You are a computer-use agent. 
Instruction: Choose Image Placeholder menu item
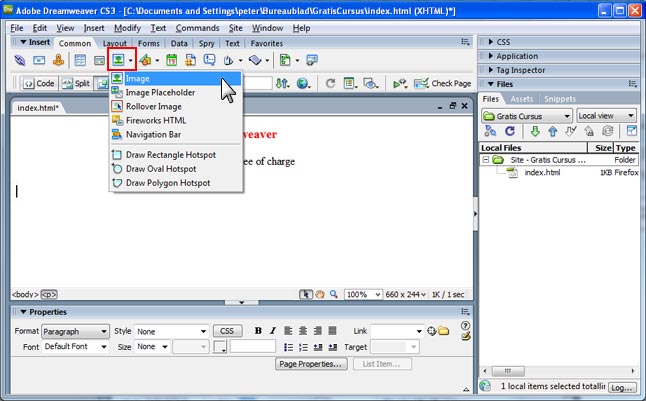pos(176,92)
